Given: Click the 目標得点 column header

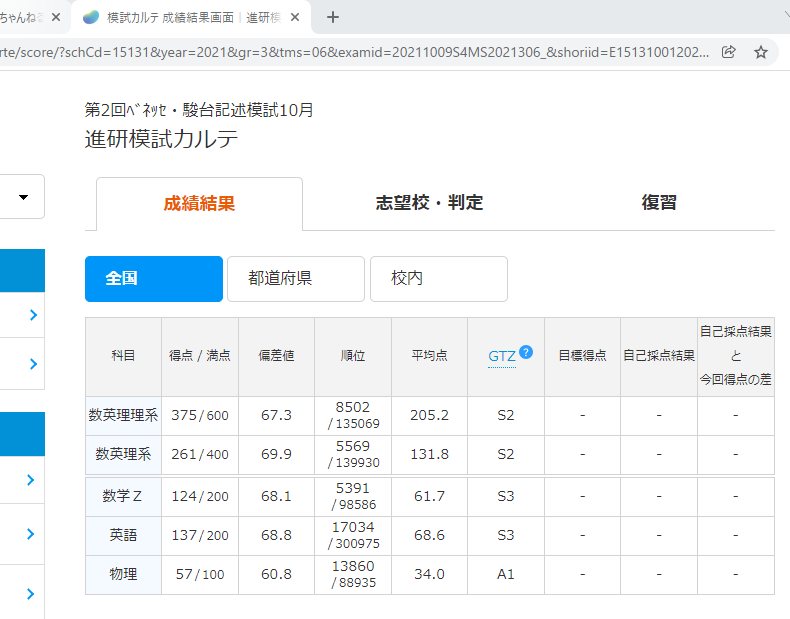Looking at the screenshot, I should tap(582, 356).
